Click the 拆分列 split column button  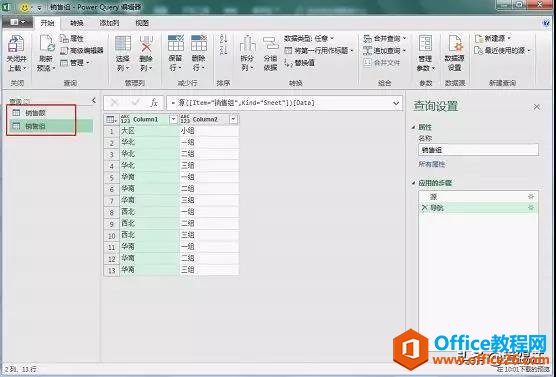pyautogui.click(x=248, y=53)
